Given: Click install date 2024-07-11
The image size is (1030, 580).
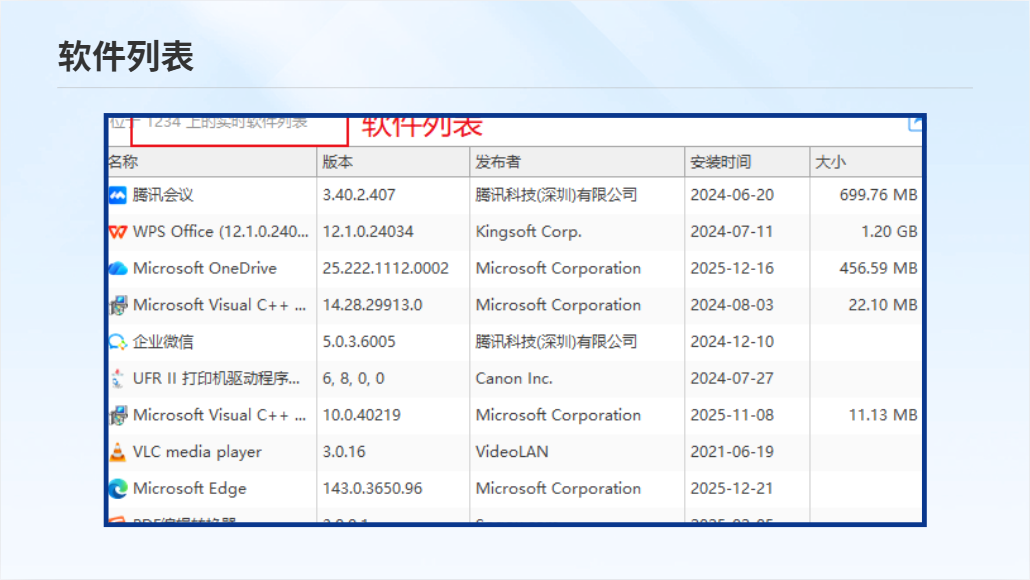Looking at the screenshot, I should [731, 232].
